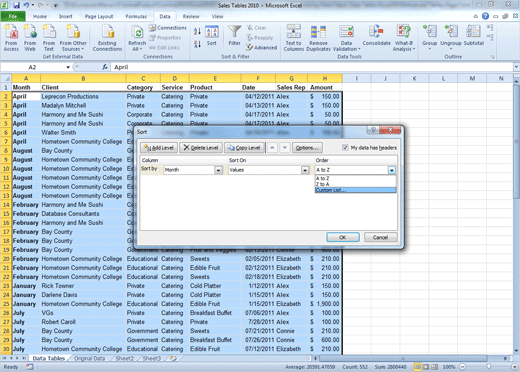
Task: Open the Original Data sheet tab
Action: click(89, 358)
